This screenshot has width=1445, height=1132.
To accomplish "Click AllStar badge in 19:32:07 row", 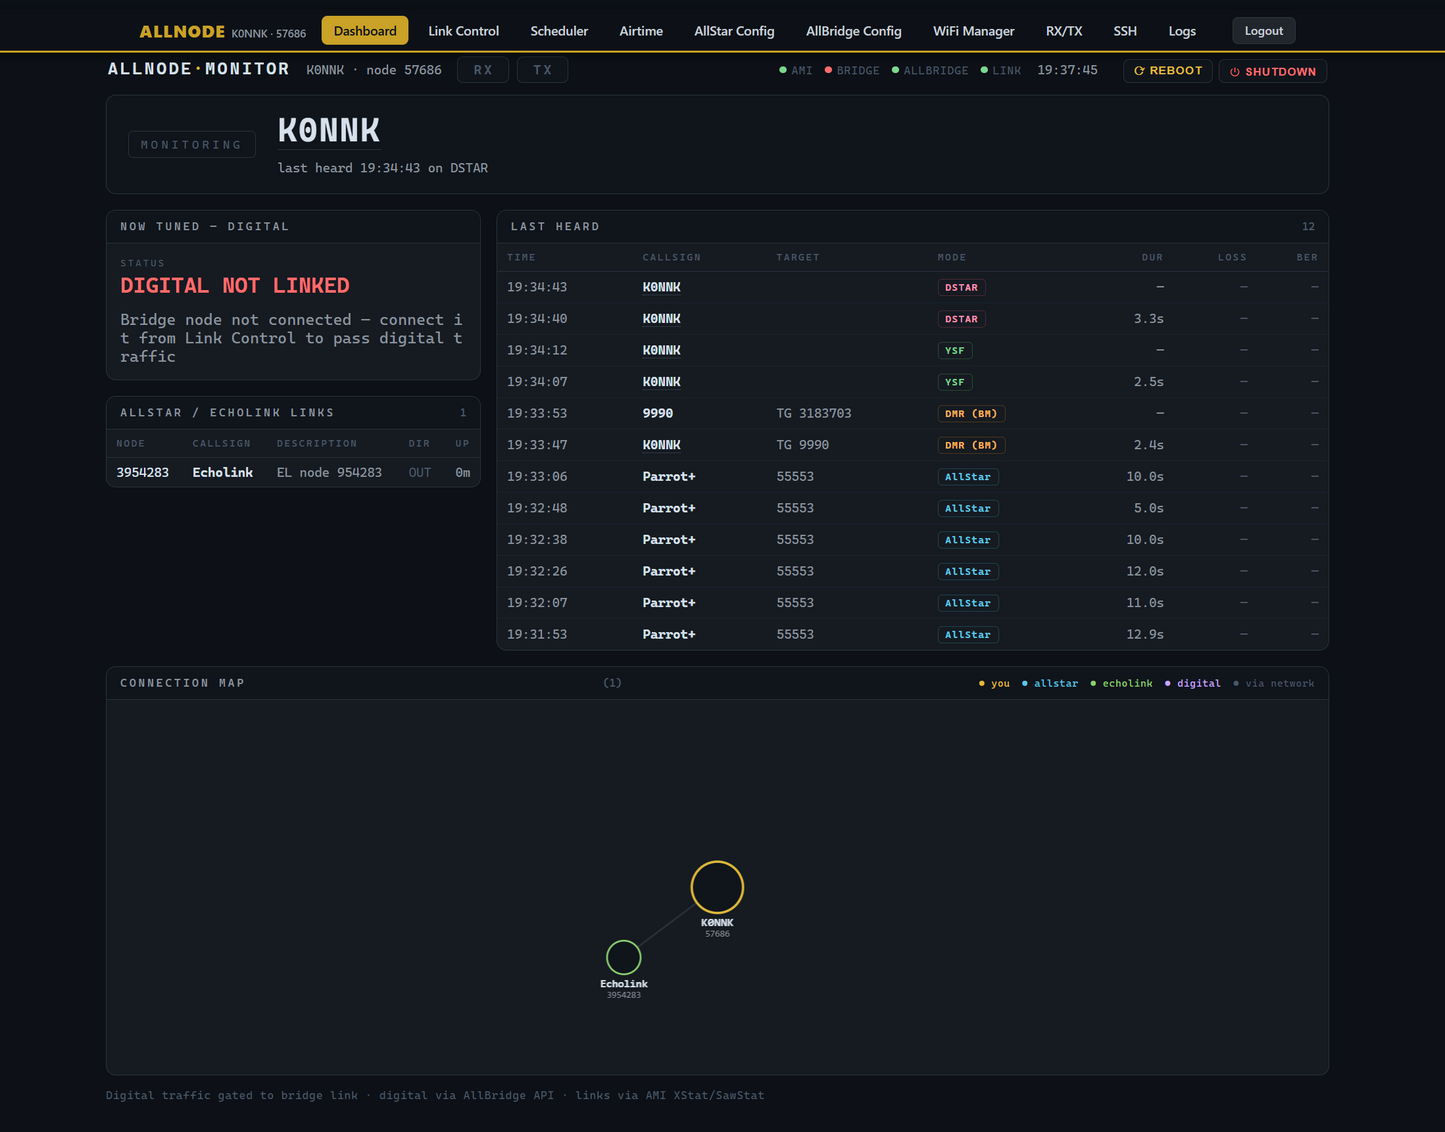I will 968,603.
